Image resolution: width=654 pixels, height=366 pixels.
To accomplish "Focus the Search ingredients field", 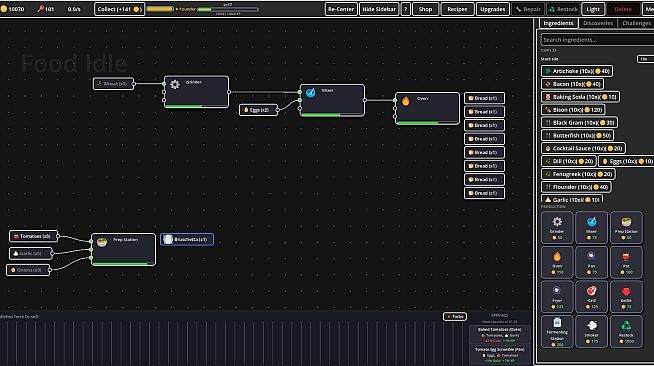I will pyautogui.click(x=597, y=40).
